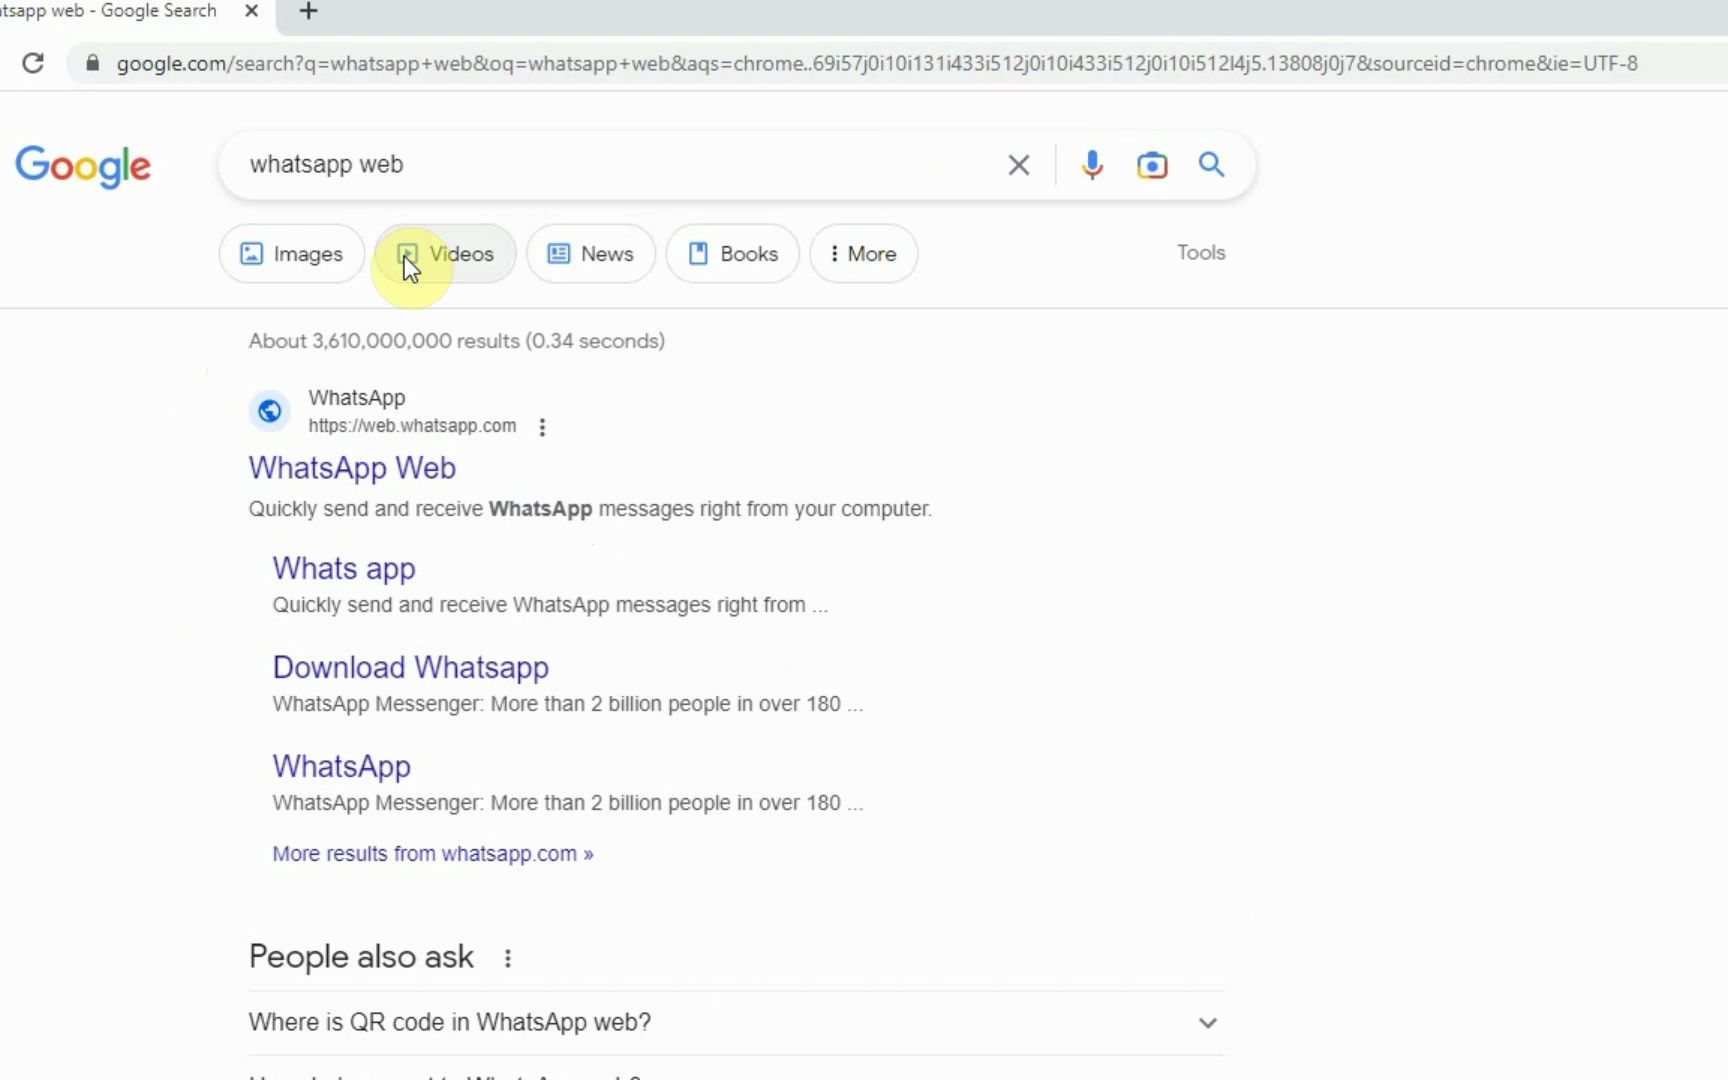Open the People also ask options menu
1728x1080 pixels.
508,958
